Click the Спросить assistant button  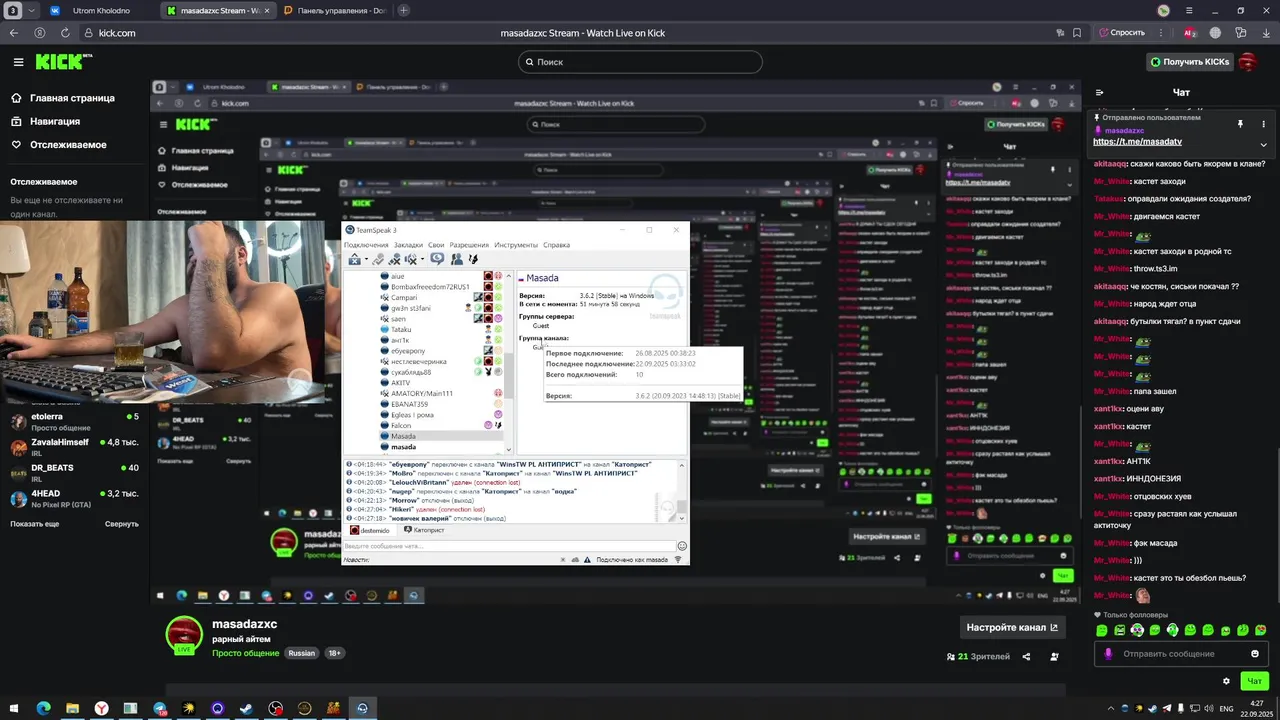click(1122, 33)
